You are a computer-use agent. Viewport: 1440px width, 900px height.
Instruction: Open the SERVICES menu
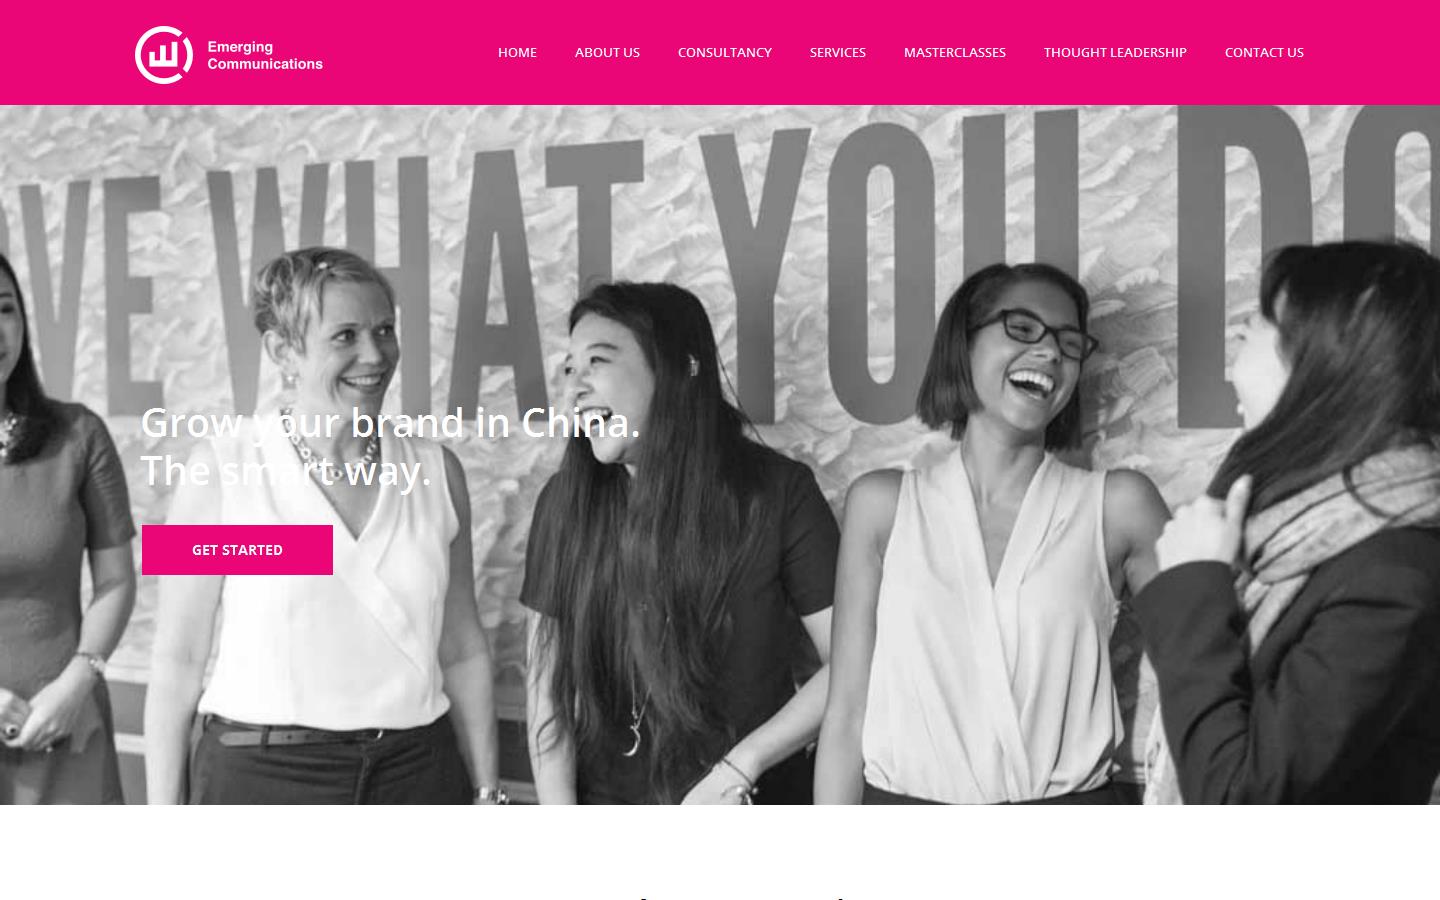(x=838, y=52)
